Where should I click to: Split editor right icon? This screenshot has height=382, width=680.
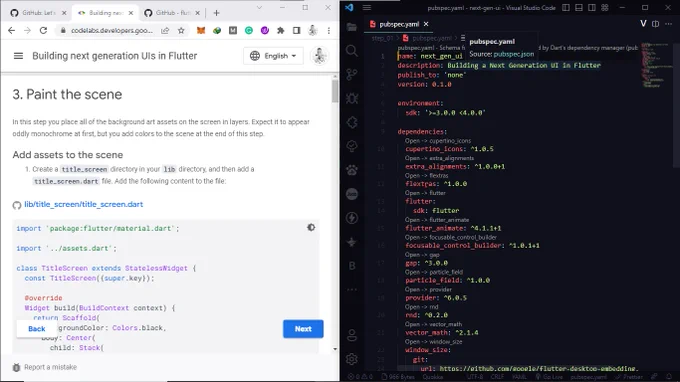coord(655,24)
